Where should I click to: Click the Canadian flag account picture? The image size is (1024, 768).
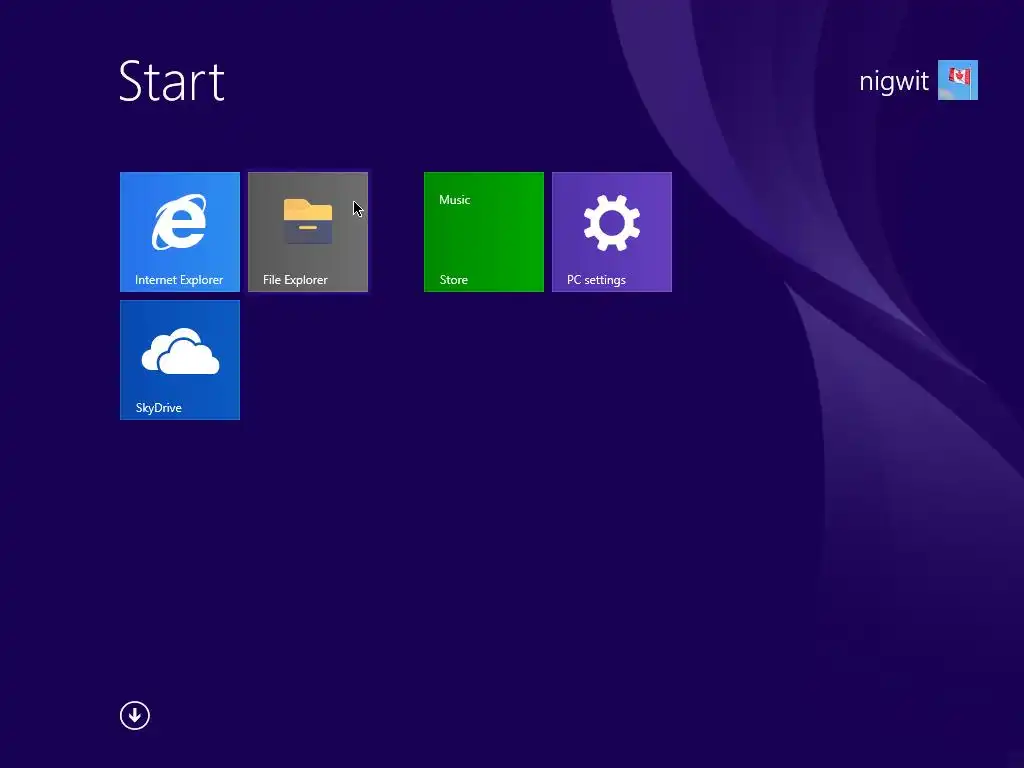[x=957, y=80]
